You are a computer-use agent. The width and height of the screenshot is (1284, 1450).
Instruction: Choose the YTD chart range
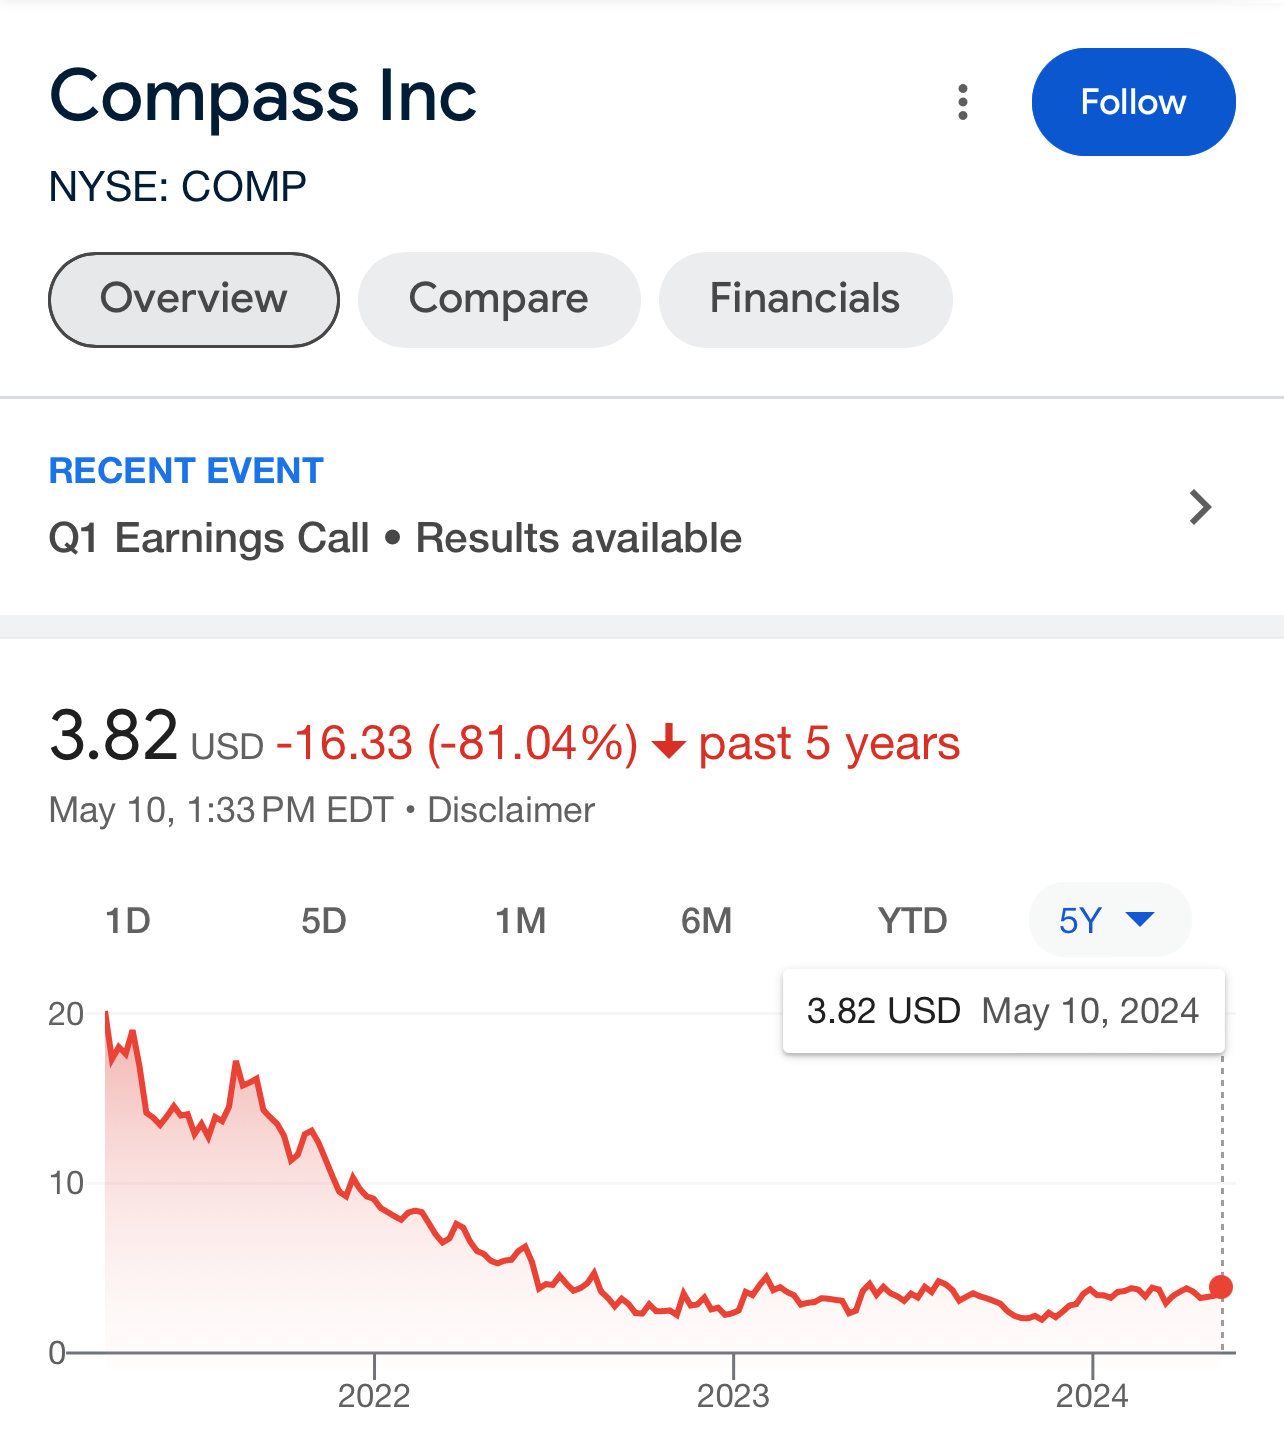tap(912, 920)
